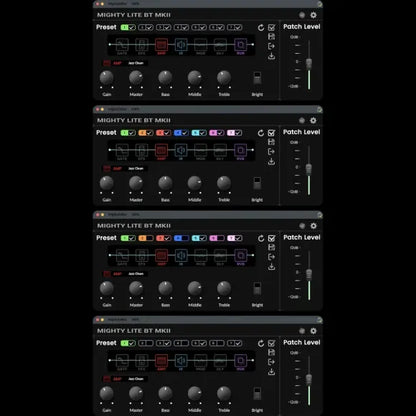This screenshot has height=416, width=416.
Task: Select the GATE block in the second window
Action: pos(122,150)
